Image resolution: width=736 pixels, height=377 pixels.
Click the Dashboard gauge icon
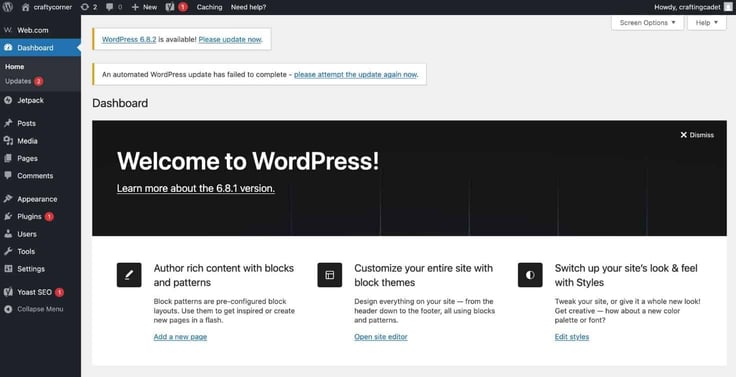[x=8, y=47]
